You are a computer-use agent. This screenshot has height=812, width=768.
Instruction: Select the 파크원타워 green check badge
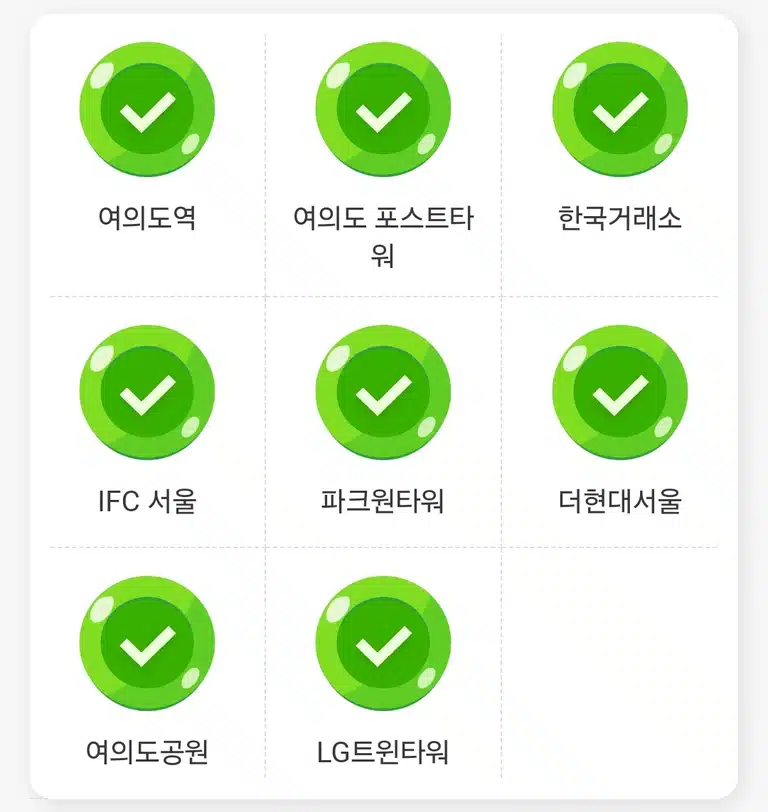coord(383,393)
